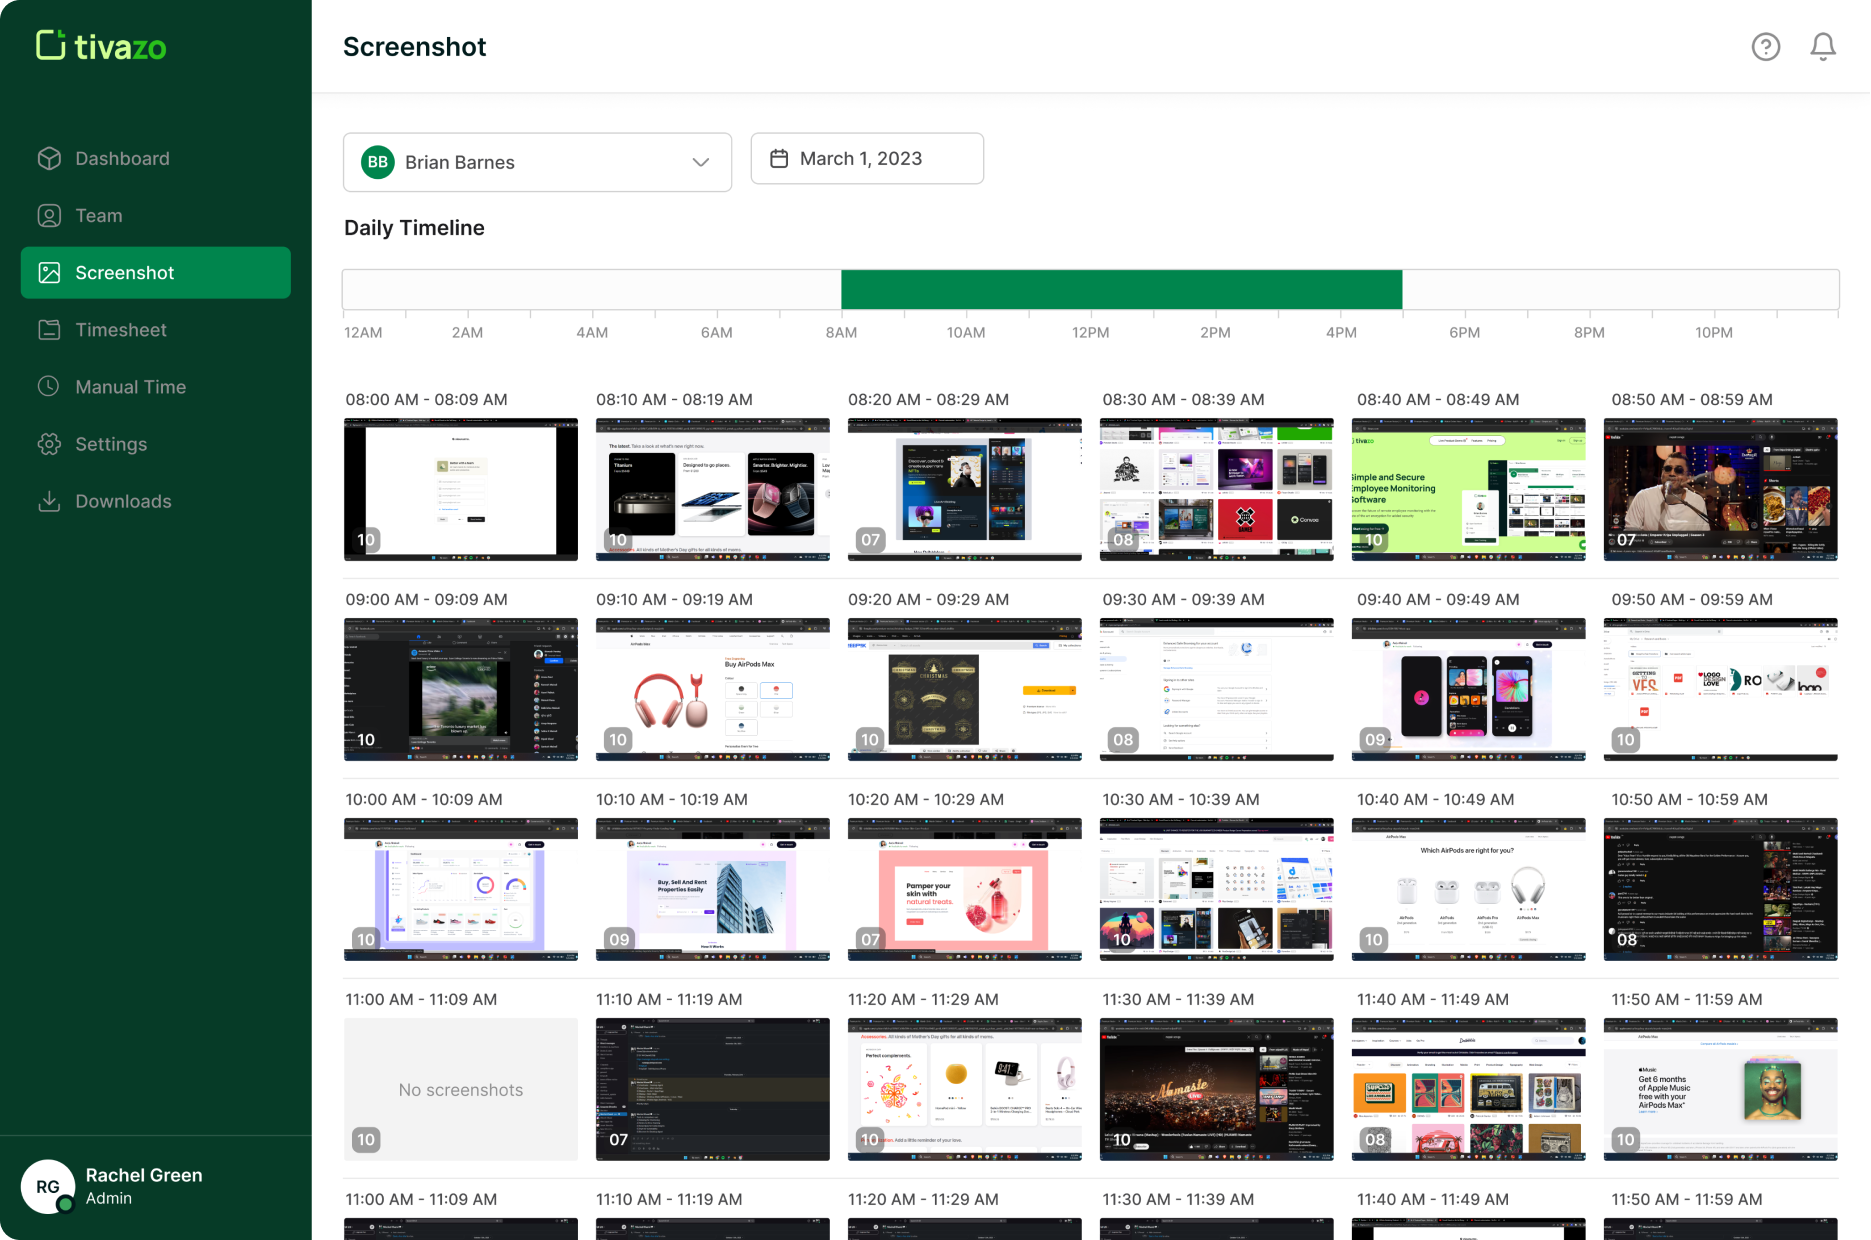The height and width of the screenshot is (1240, 1871).
Task: Click the calendar icon in date field
Action: (x=779, y=159)
